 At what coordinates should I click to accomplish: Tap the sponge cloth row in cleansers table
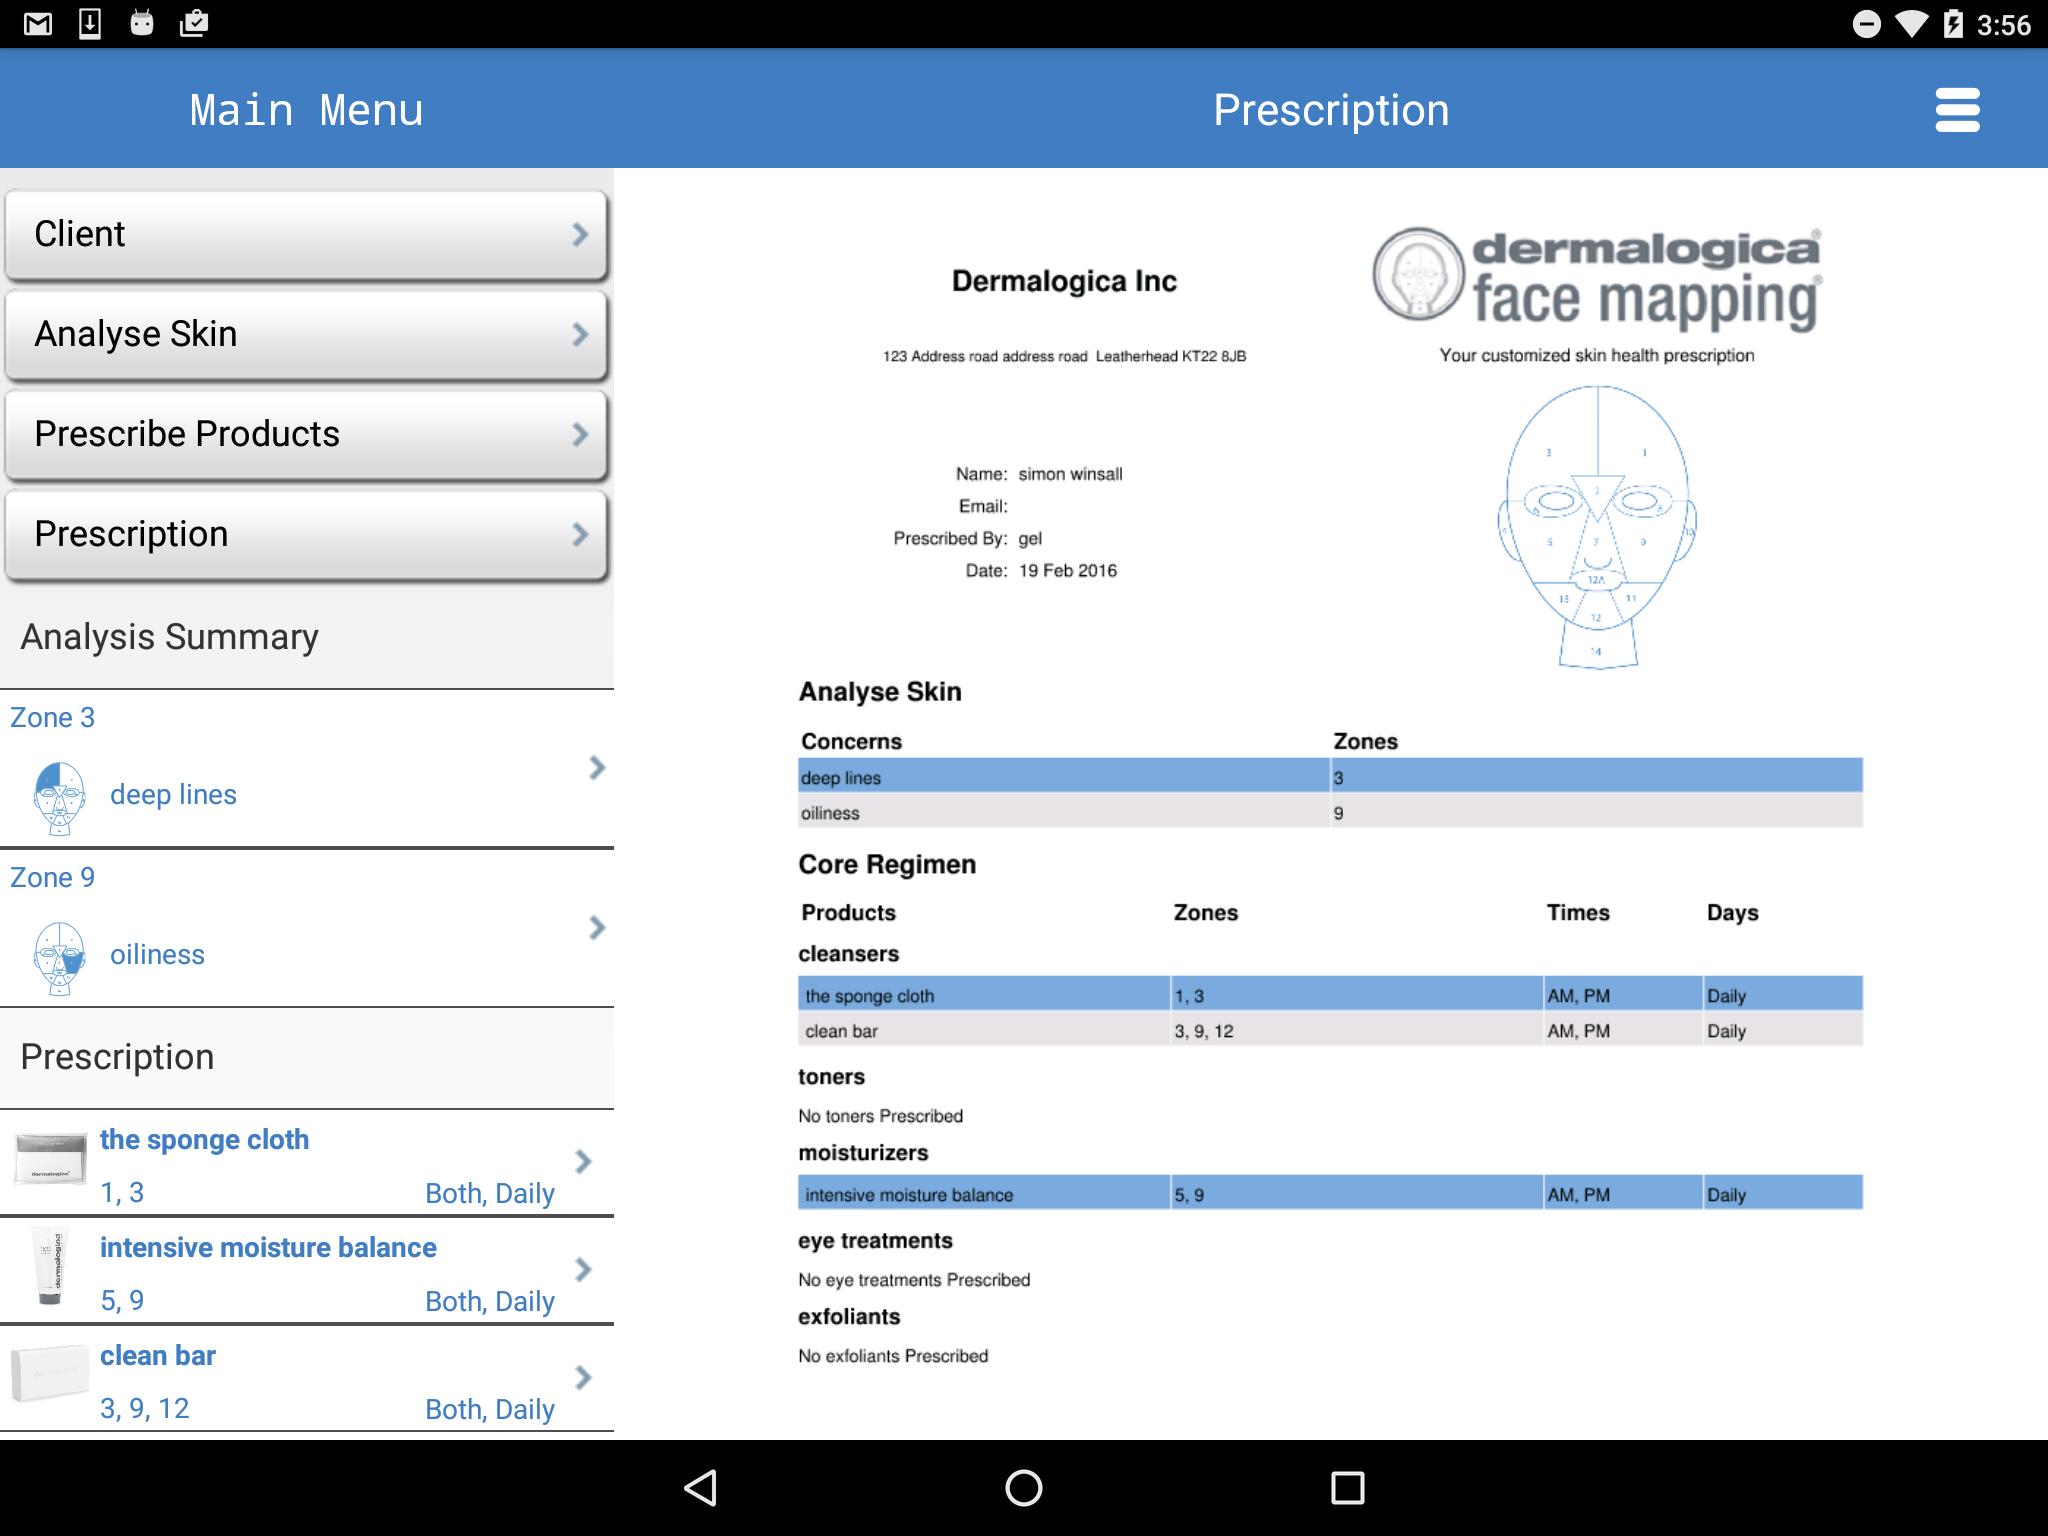tap(1330, 994)
